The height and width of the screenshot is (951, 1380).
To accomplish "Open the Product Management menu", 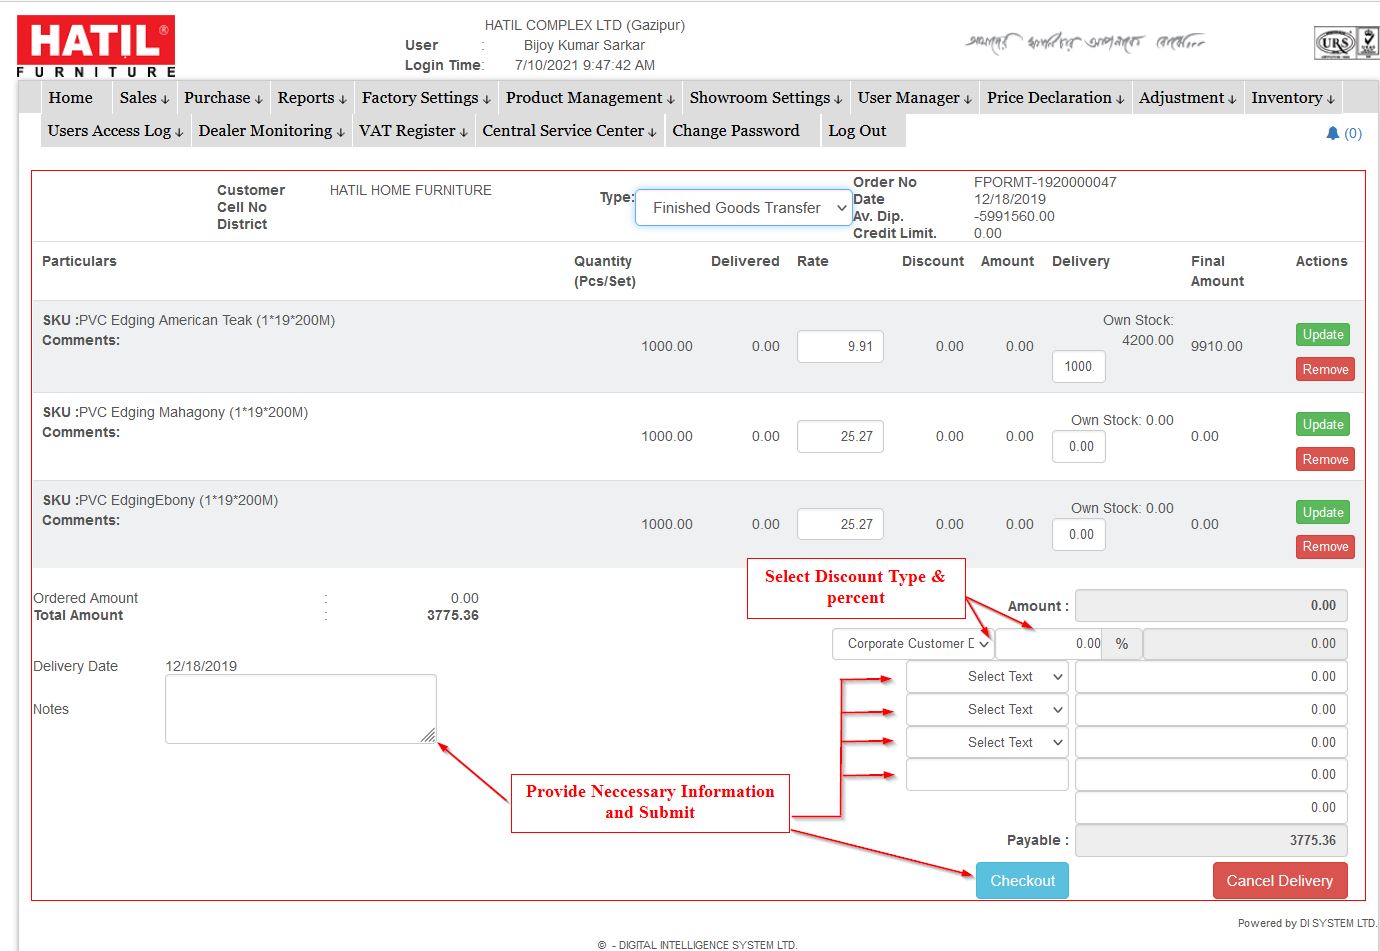I will pos(590,98).
